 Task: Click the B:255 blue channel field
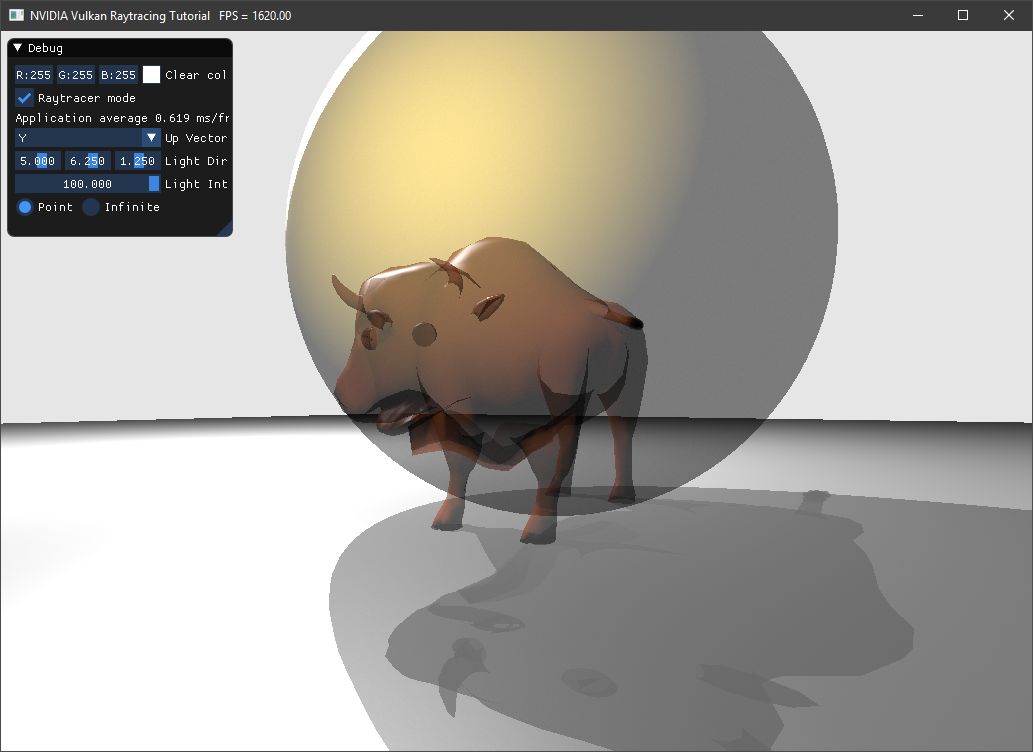(118, 75)
